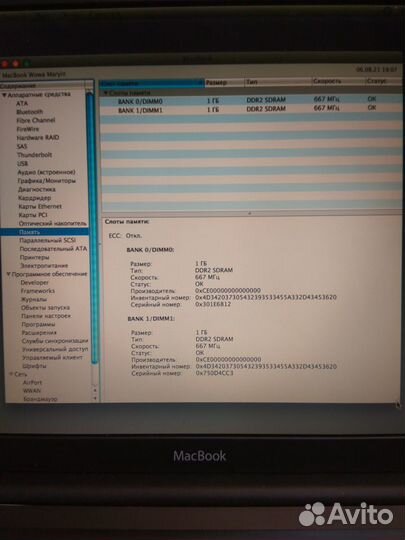Select Принтеры in the sidebar
The image size is (405, 540).
[x=34, y=257]
